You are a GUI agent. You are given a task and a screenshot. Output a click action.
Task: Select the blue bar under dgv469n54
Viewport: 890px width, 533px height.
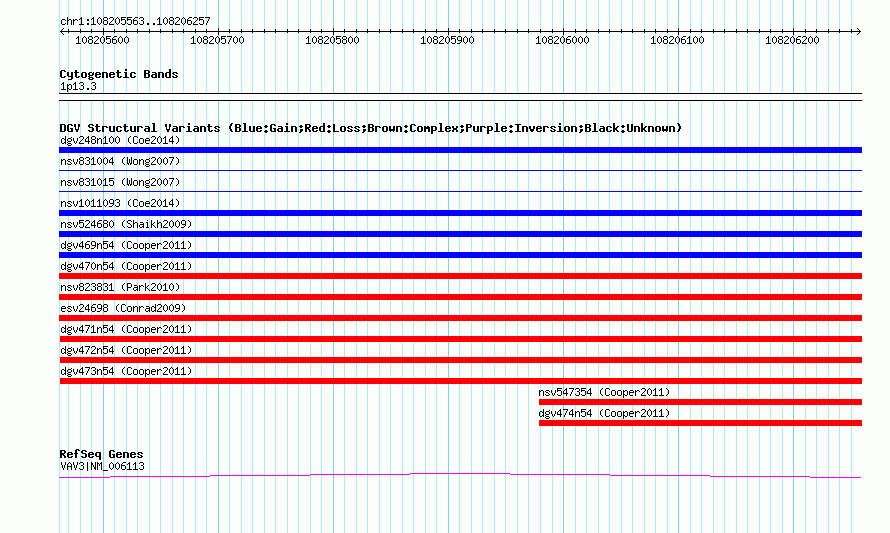[x=460, y=255]
